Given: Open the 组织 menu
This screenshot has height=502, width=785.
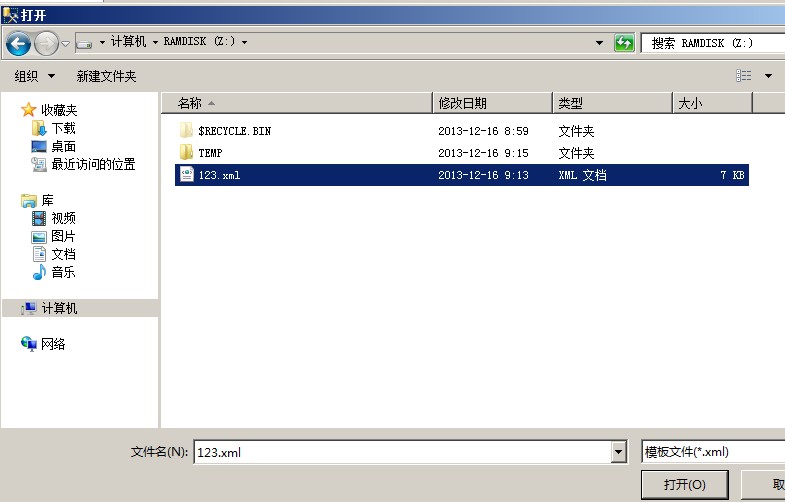Looking at the screenshot, I should [x=35, y=76].
